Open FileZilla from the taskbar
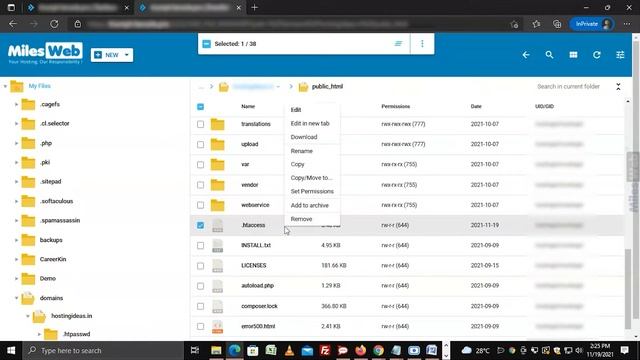640x360 pixels. point(325,351)
